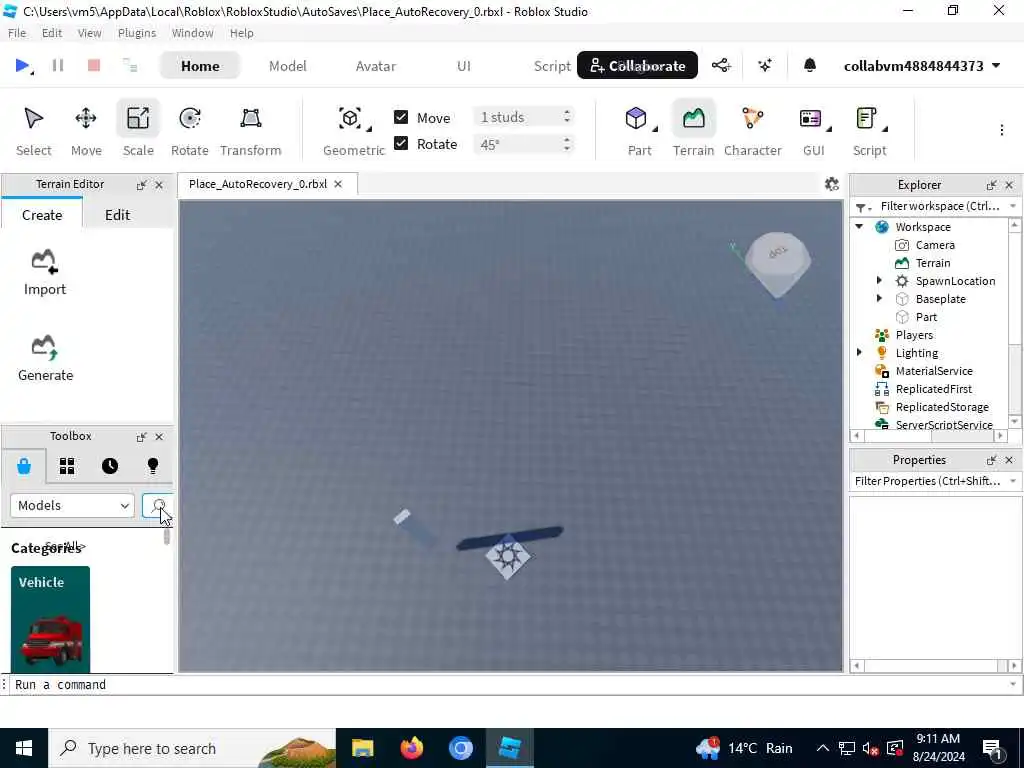Open the Vehicle category thumbnail
1024x768 pixels.
pyautogui.click(x=50, y=619)
